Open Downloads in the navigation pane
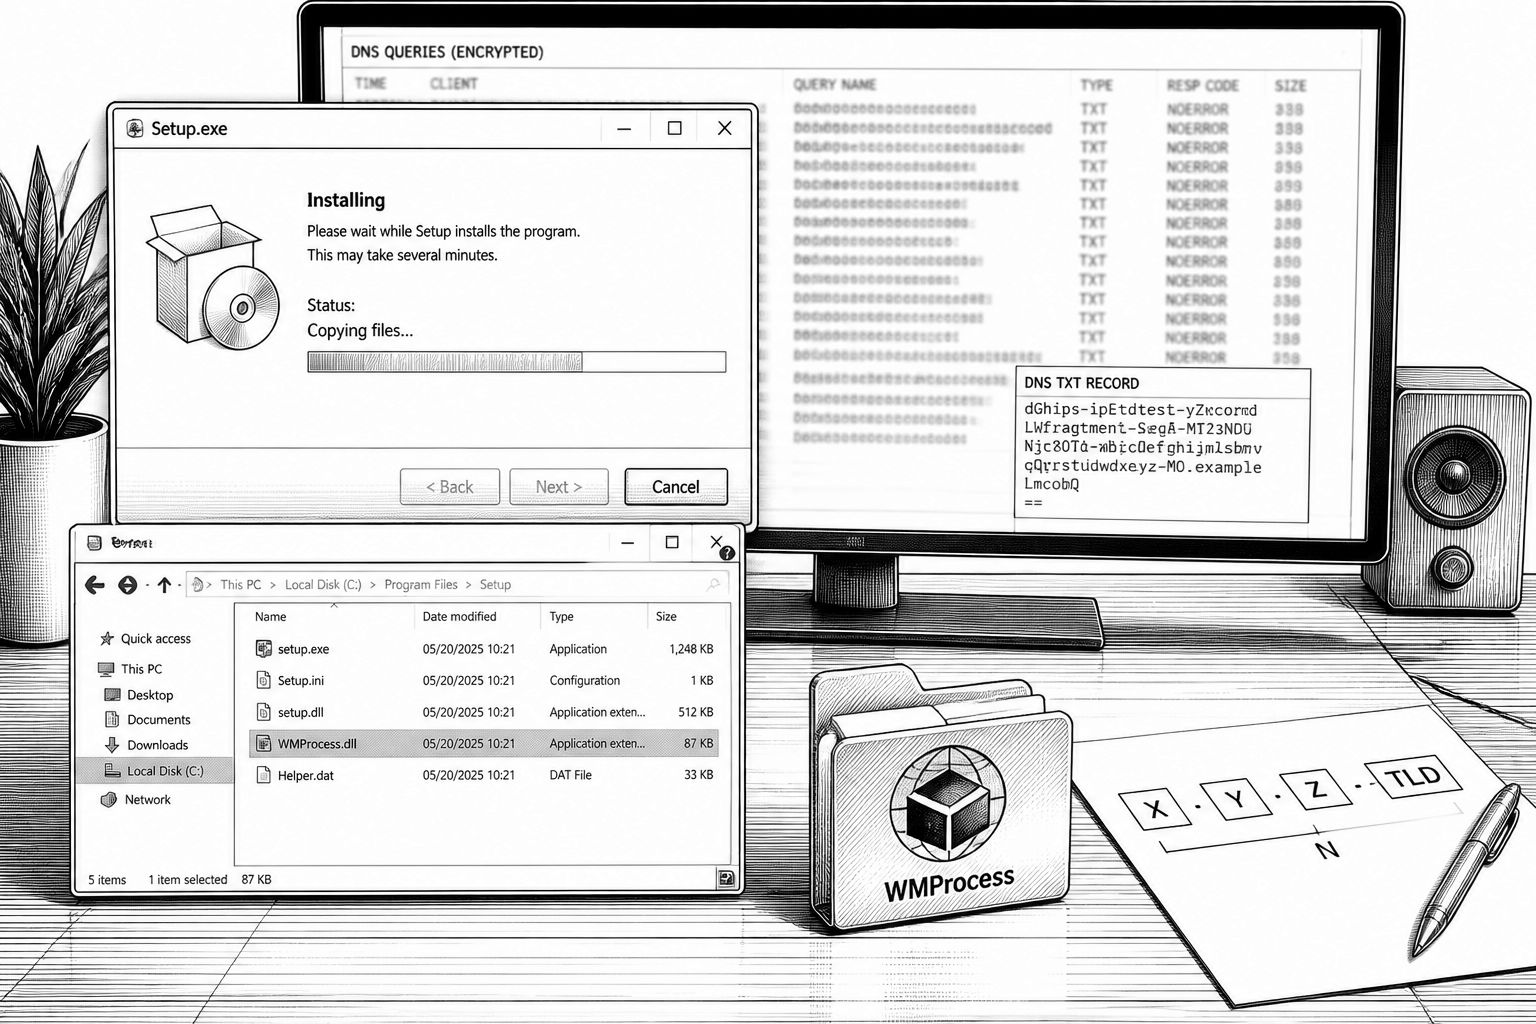Image resolution: width=1536 pixels, height=1024 pixels. pyautogui.click(x=146, y=745)
